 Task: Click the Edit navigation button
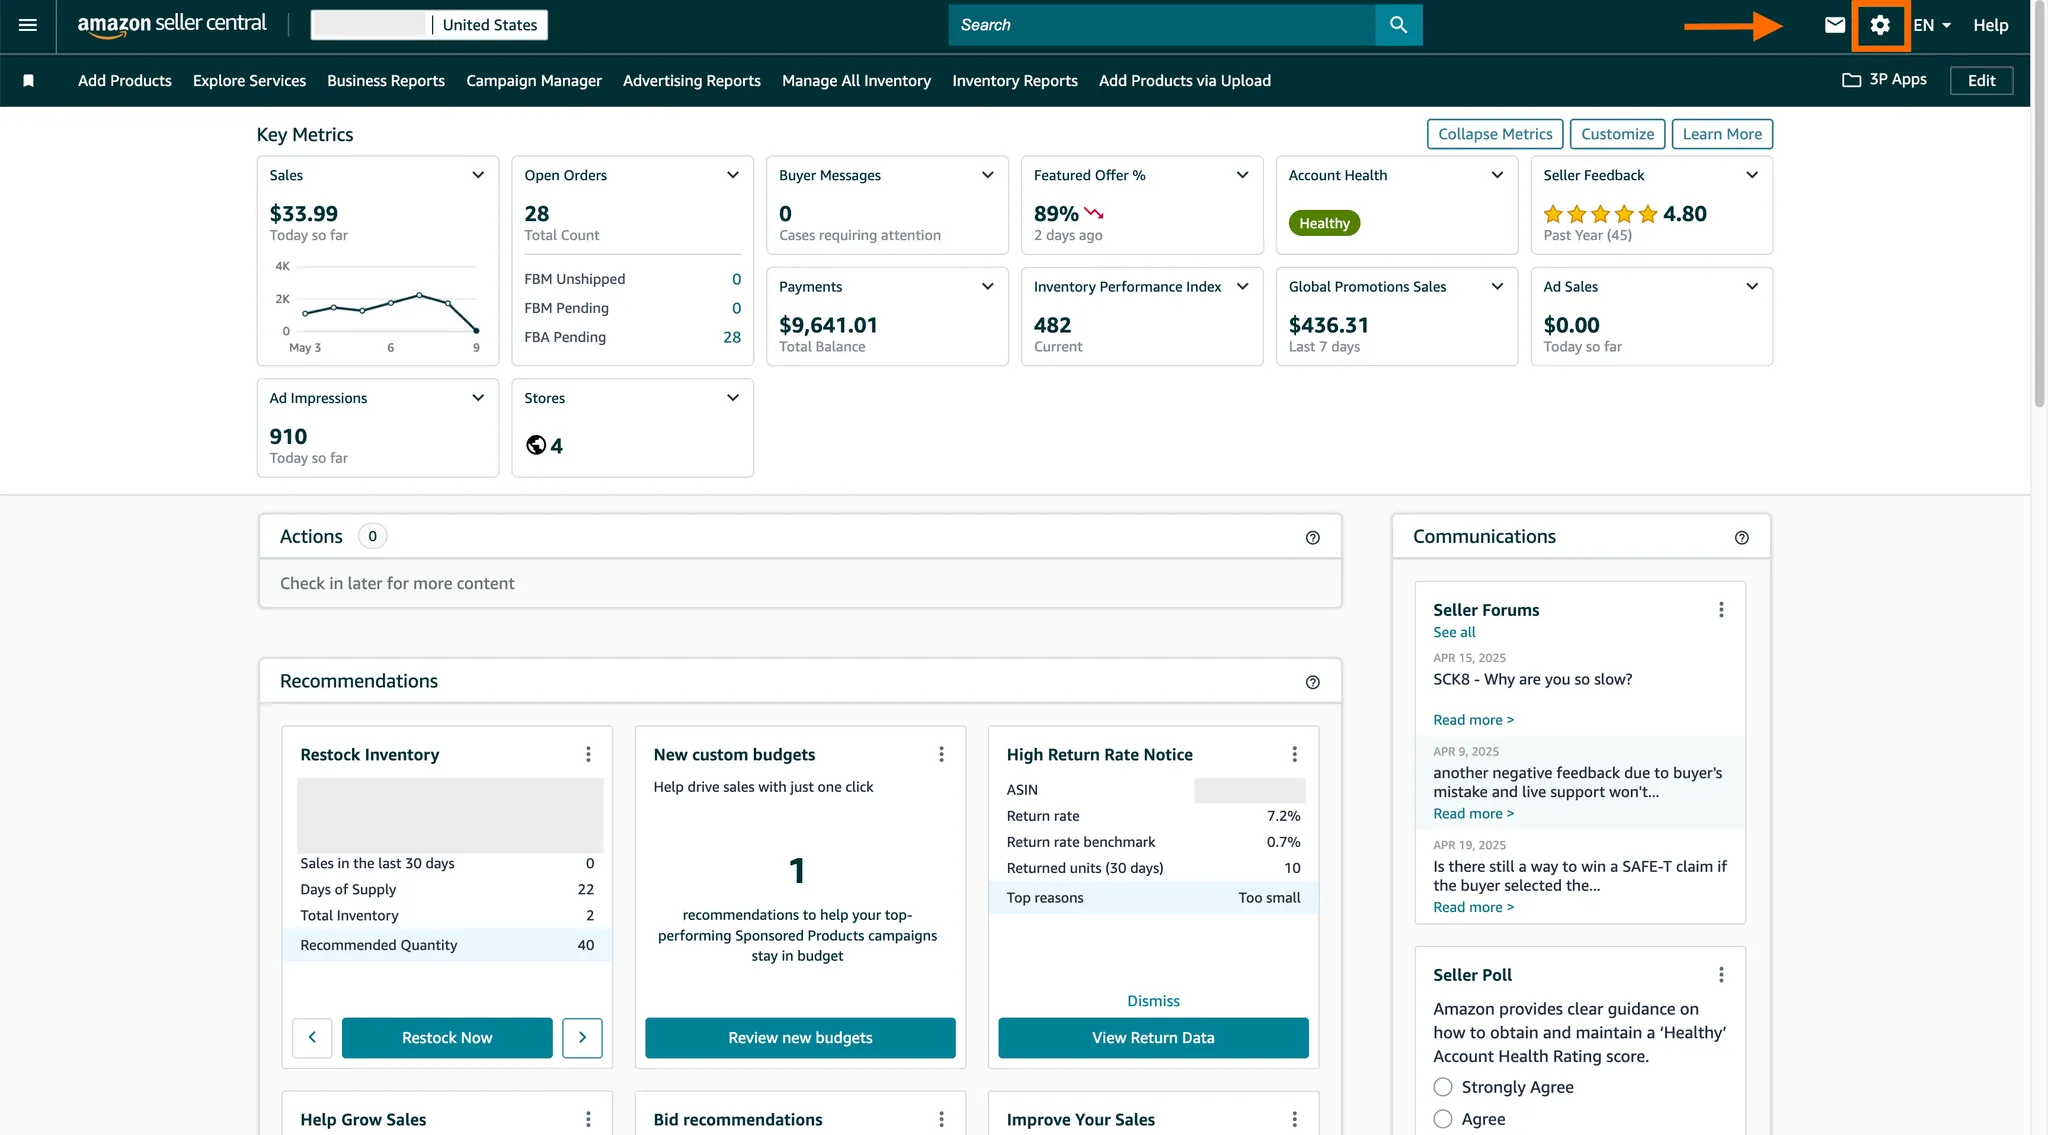coord(1981,81)
